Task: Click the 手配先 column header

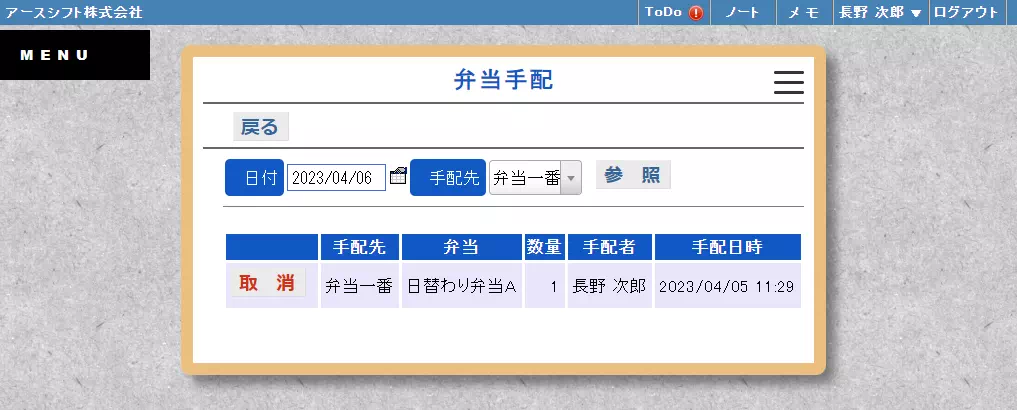Action: 359,247
